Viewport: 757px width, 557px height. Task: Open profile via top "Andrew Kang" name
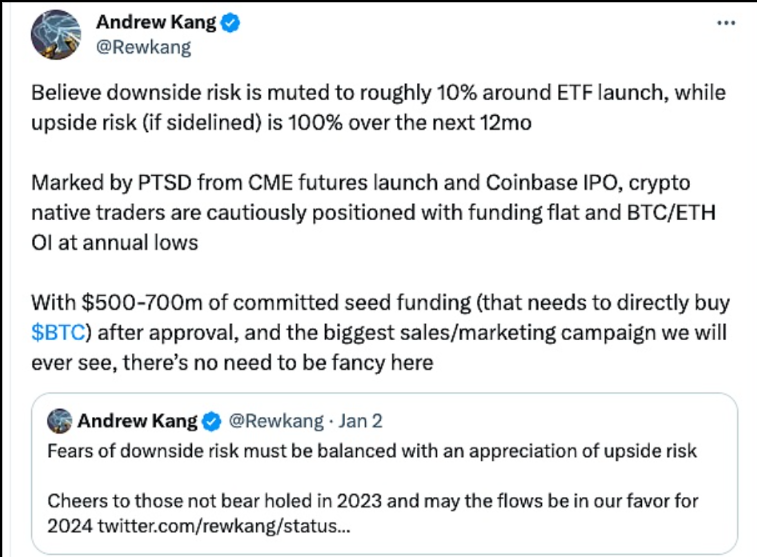click(154, 24)
